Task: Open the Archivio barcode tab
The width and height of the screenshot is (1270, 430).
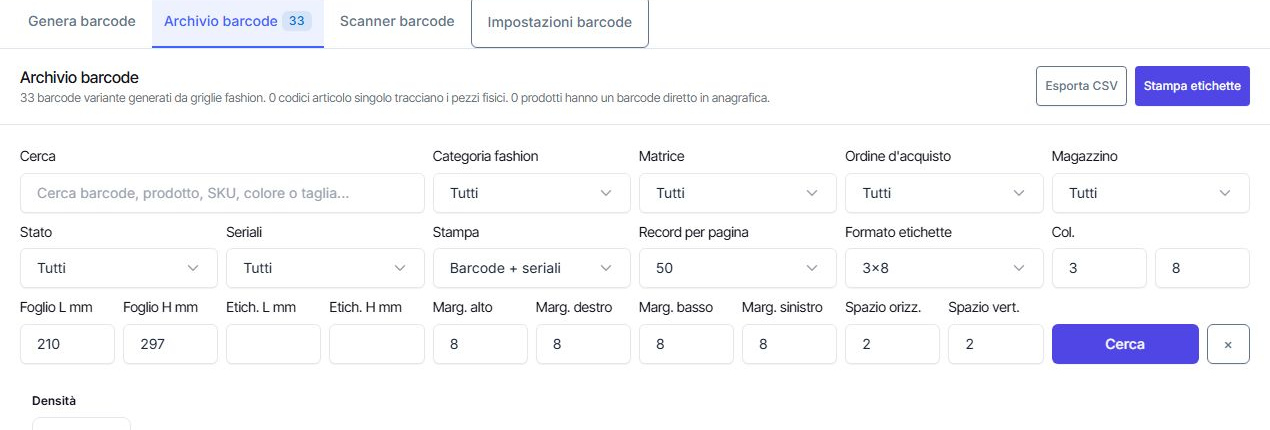Action: [x=238, y=21]
